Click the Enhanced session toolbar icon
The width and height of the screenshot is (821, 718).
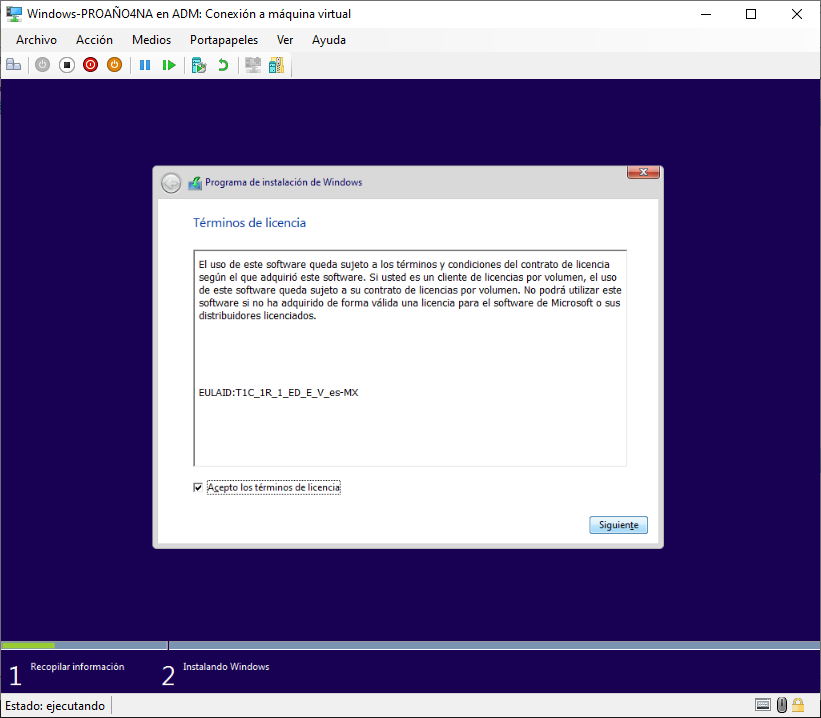coord(253,65)
